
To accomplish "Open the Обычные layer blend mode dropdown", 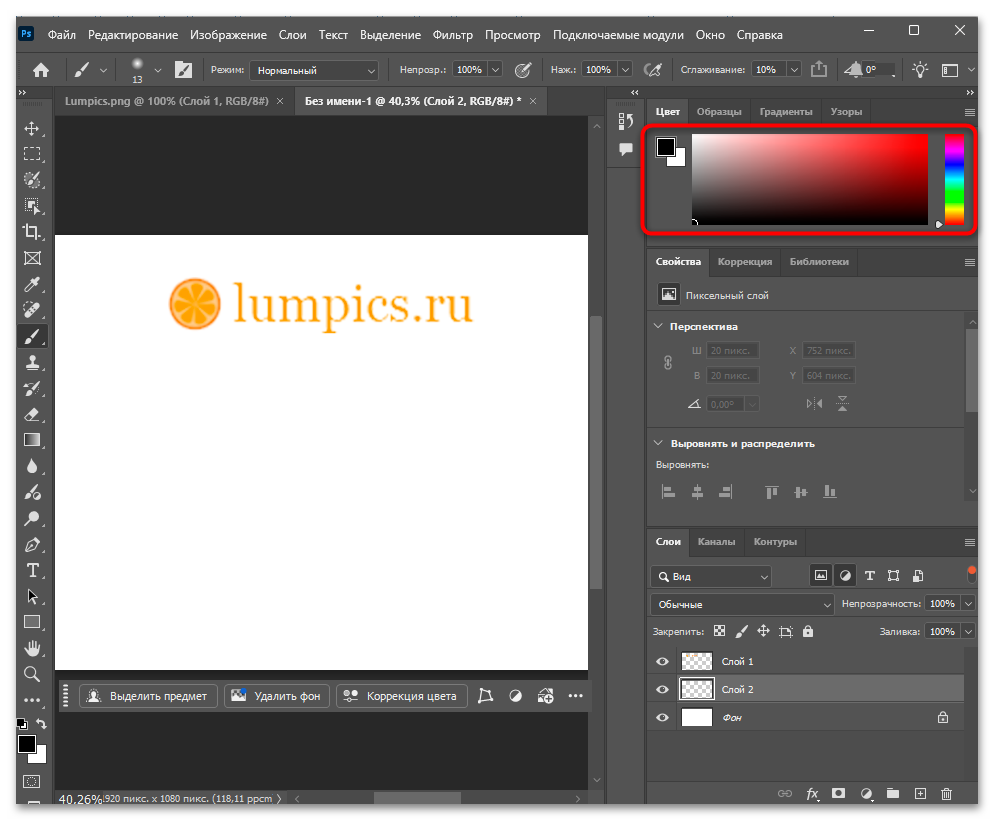I will pos(742,605).
